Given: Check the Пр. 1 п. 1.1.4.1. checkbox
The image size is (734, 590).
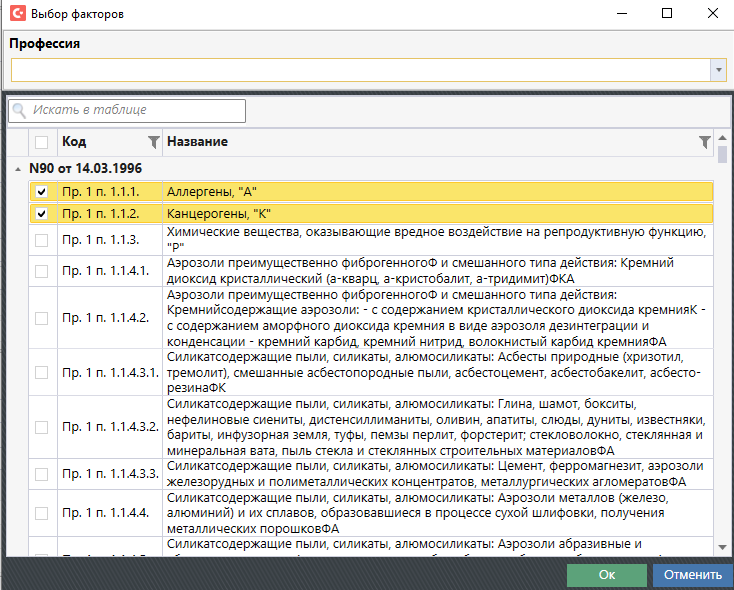Looking at the screenshot, I should click(x=41, y=271).
